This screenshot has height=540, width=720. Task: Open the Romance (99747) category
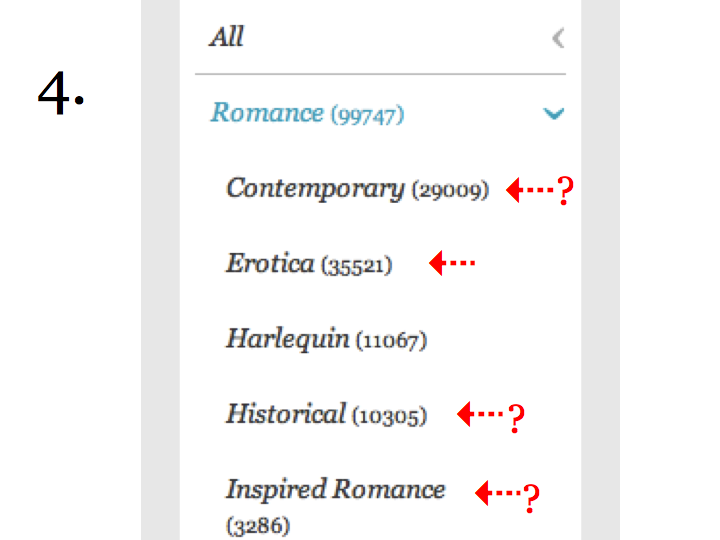307,113
